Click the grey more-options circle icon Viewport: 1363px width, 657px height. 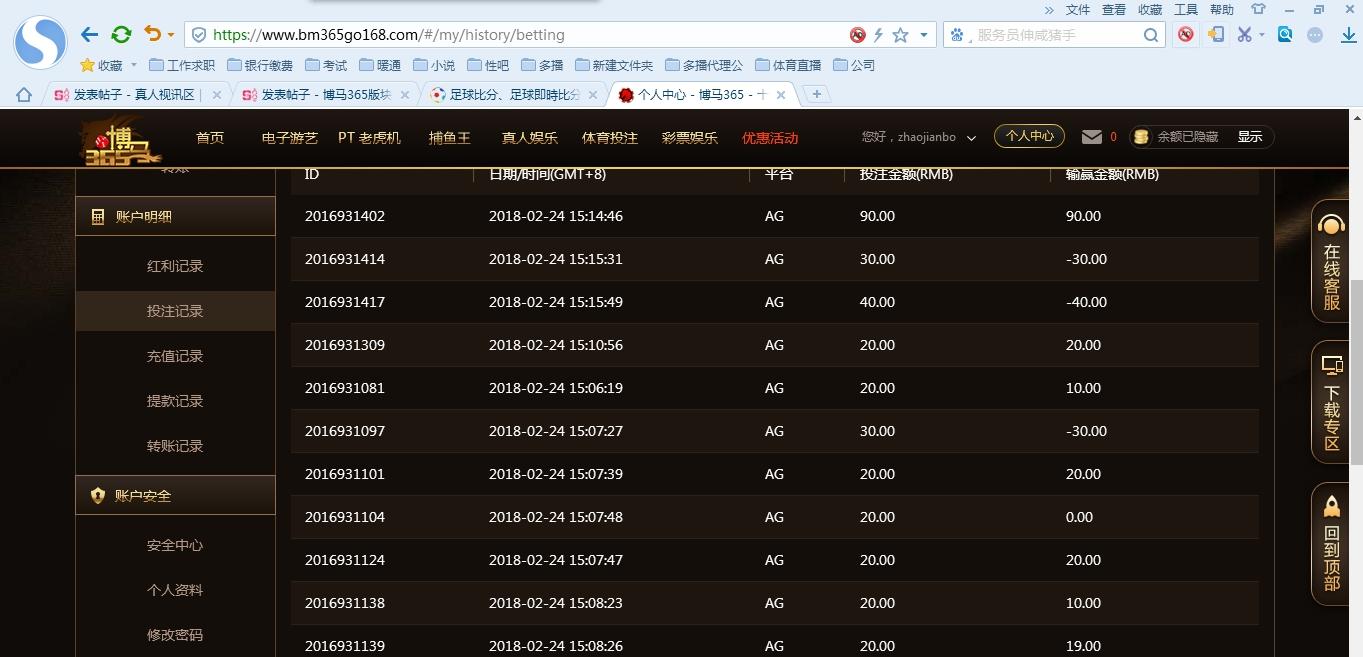point(1316,35)
